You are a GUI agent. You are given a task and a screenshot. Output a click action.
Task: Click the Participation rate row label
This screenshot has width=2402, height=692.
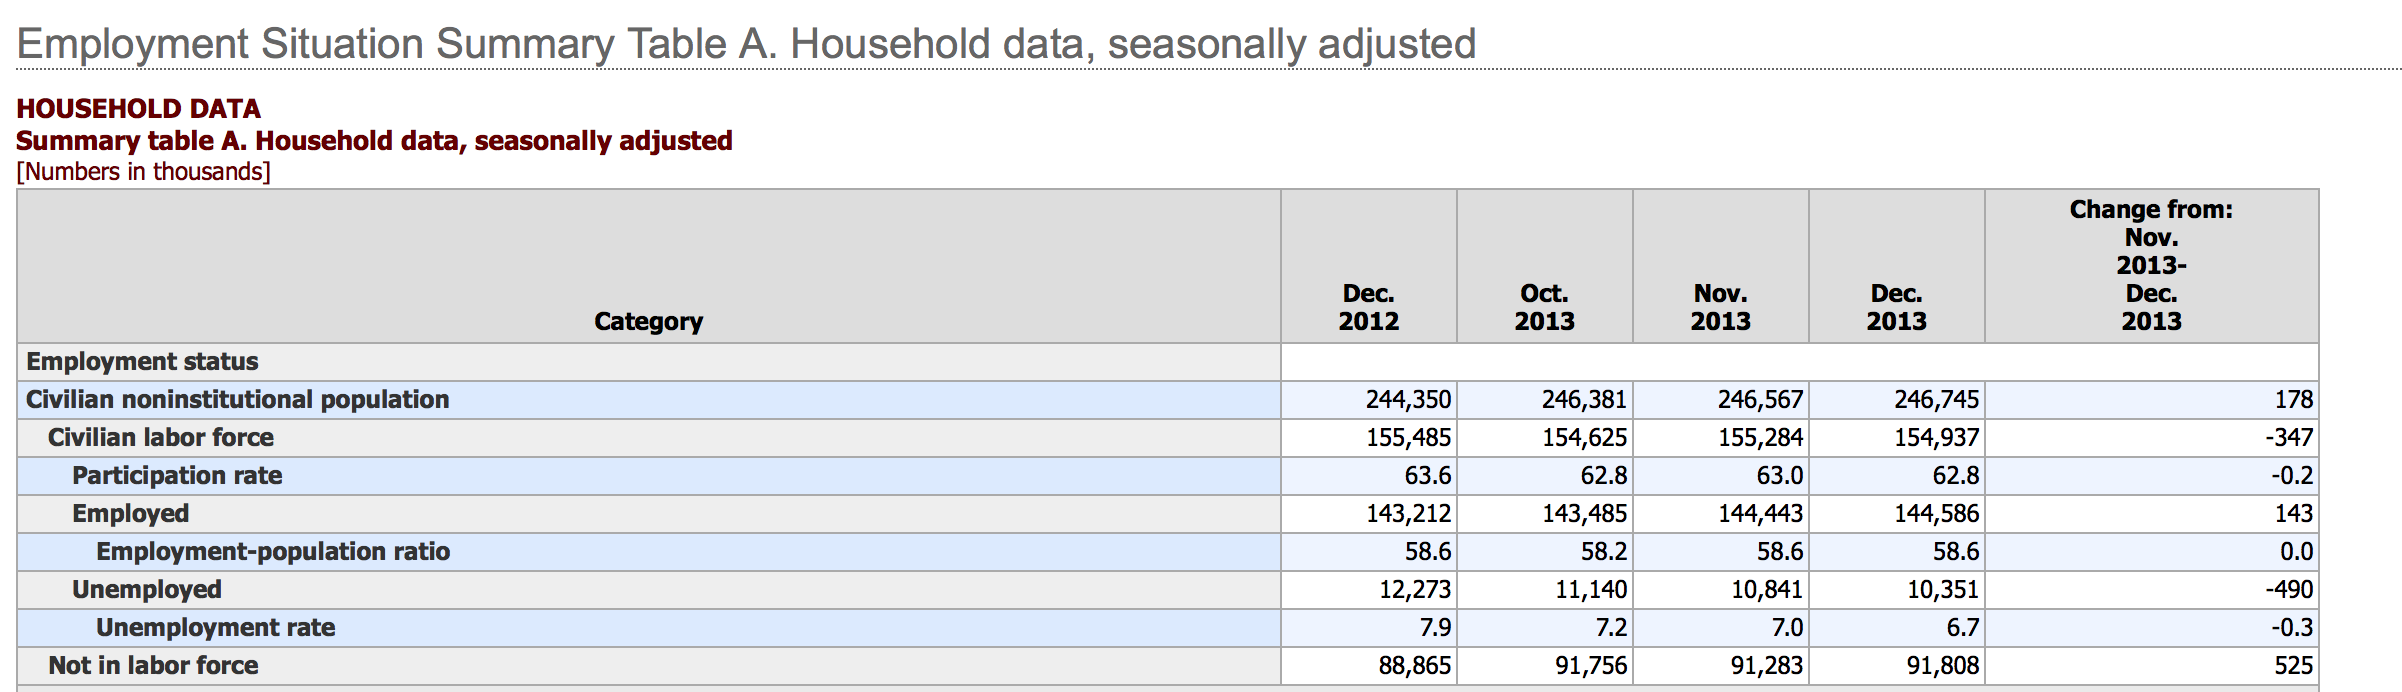click(x=177, y=476)
